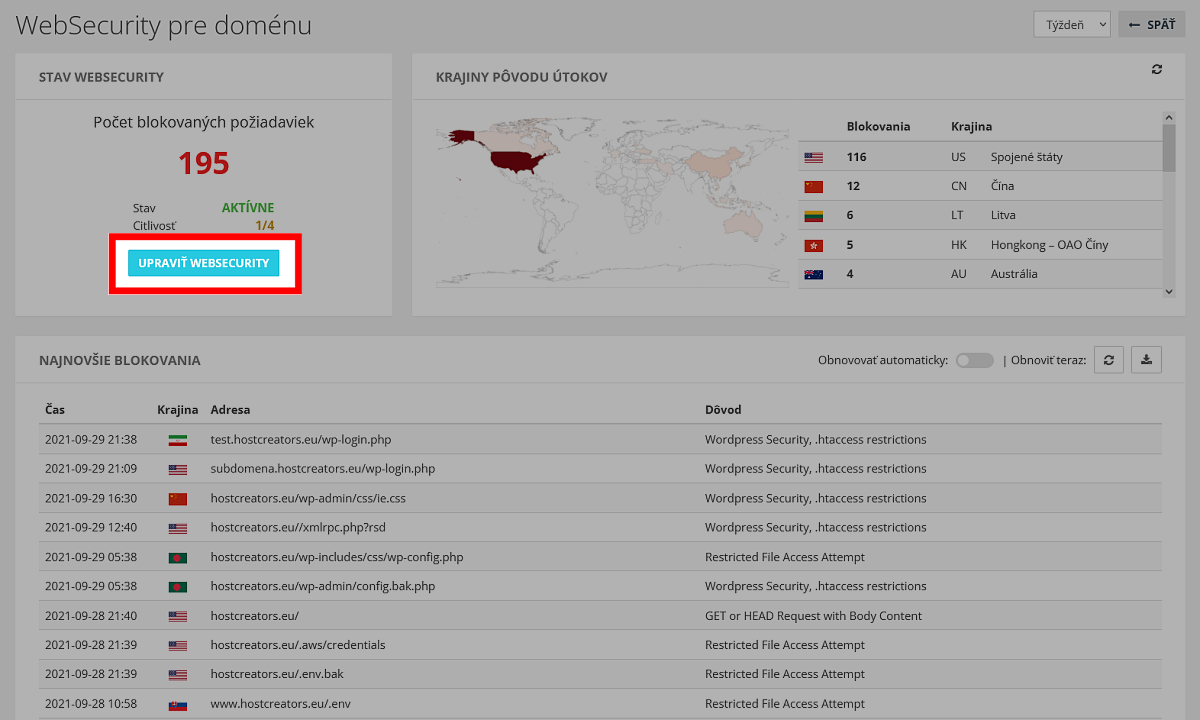This screenshot has width=1200, height=720.
Task: Sort by the Čas column header
Action: click(x=55, y=410)
